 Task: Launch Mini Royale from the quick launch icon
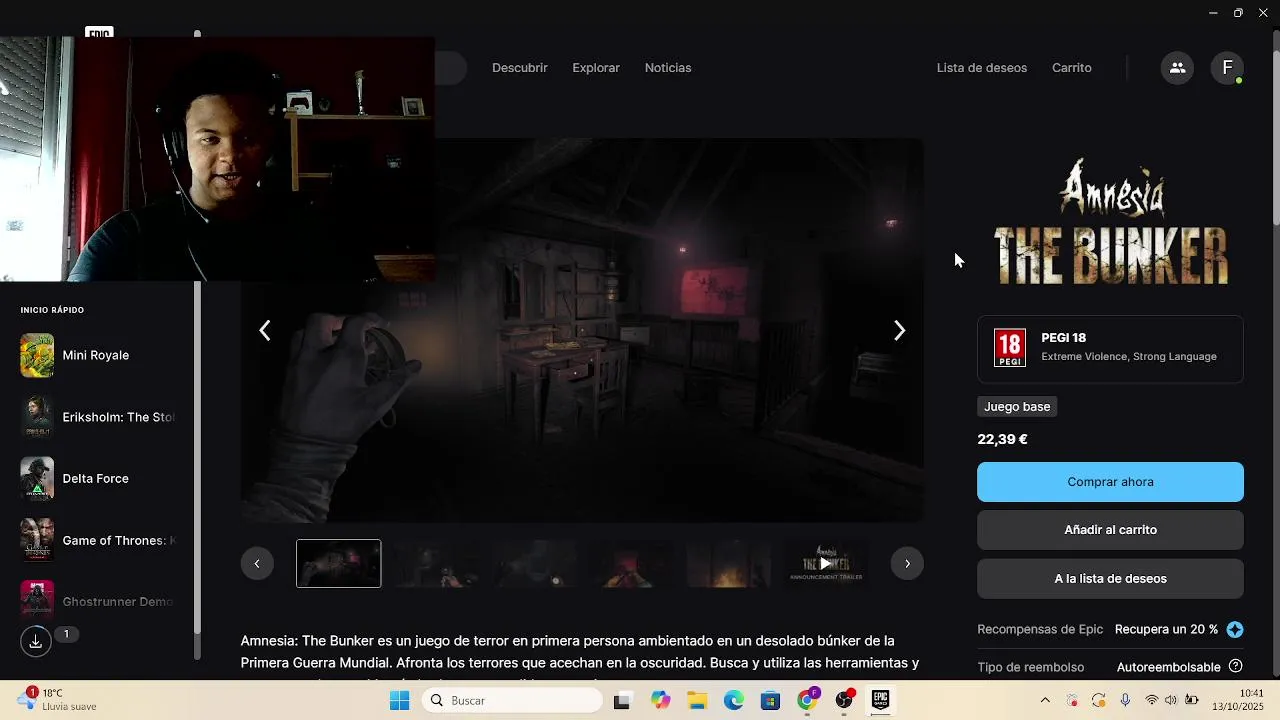point(37,355)
